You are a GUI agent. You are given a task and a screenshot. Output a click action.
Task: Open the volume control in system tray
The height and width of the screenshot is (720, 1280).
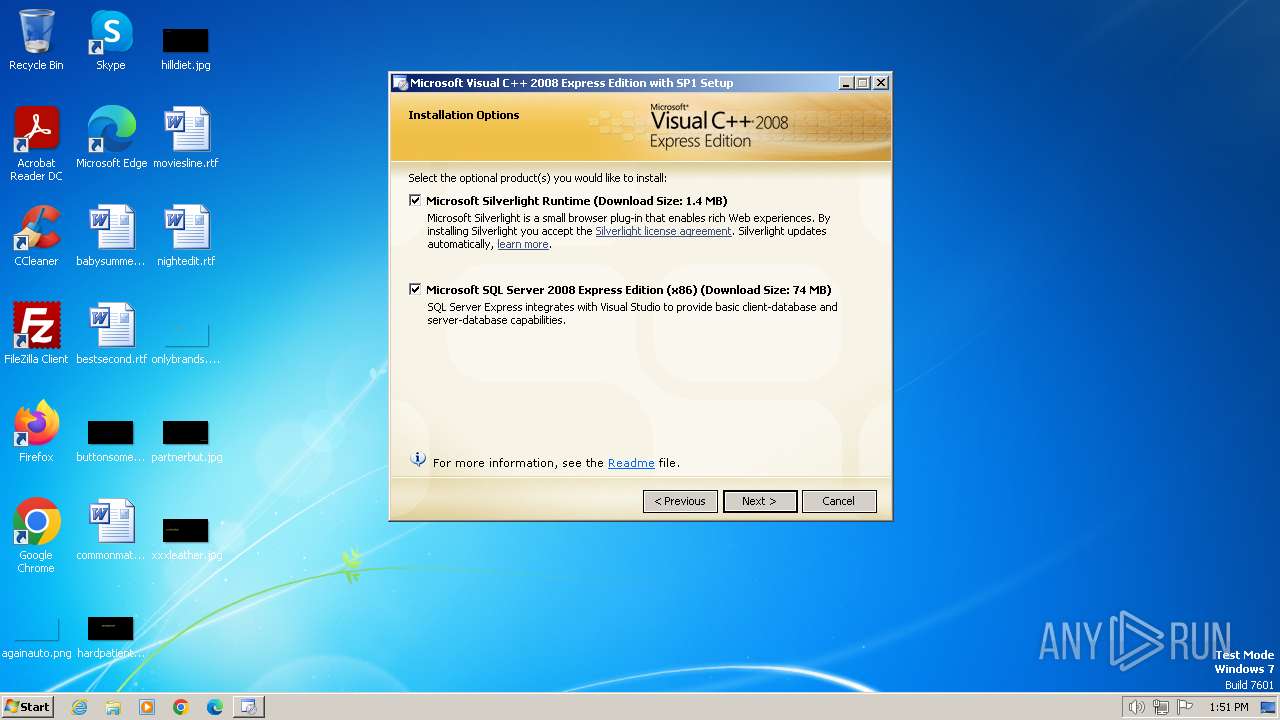(1136, 707)
